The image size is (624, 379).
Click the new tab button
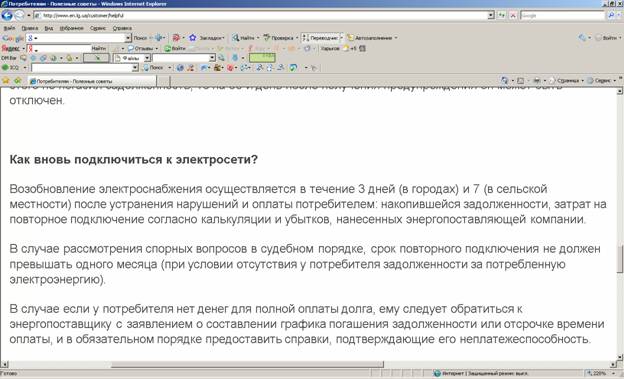164,81
